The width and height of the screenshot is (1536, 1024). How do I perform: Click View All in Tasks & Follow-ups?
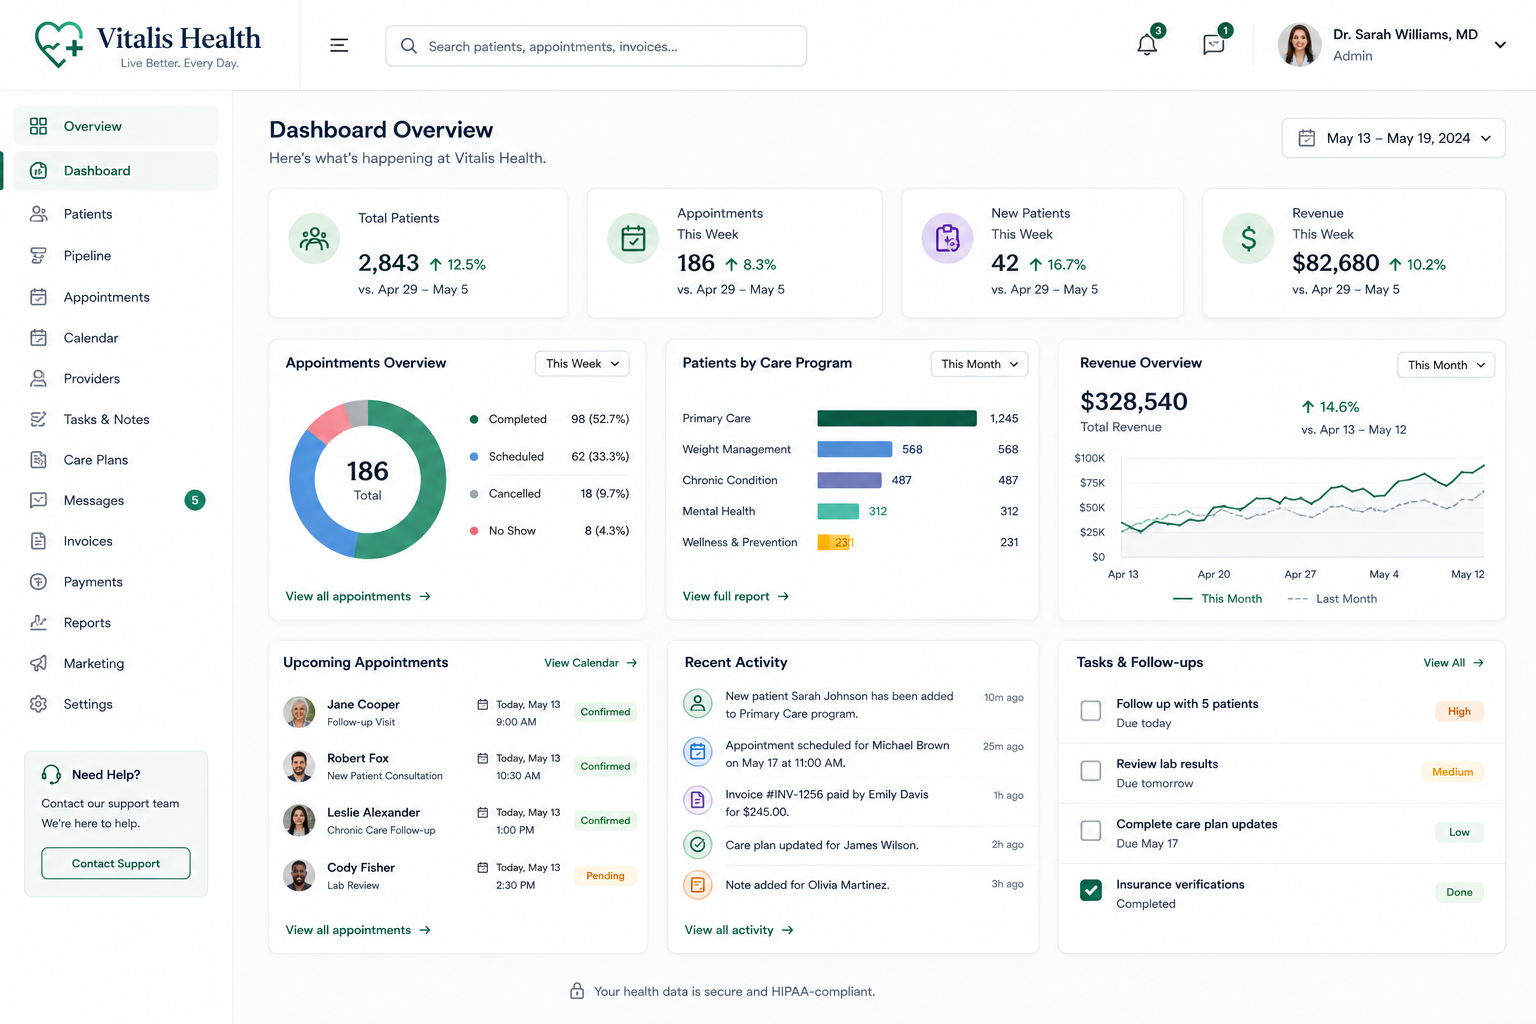click(x=1453, y=663)
